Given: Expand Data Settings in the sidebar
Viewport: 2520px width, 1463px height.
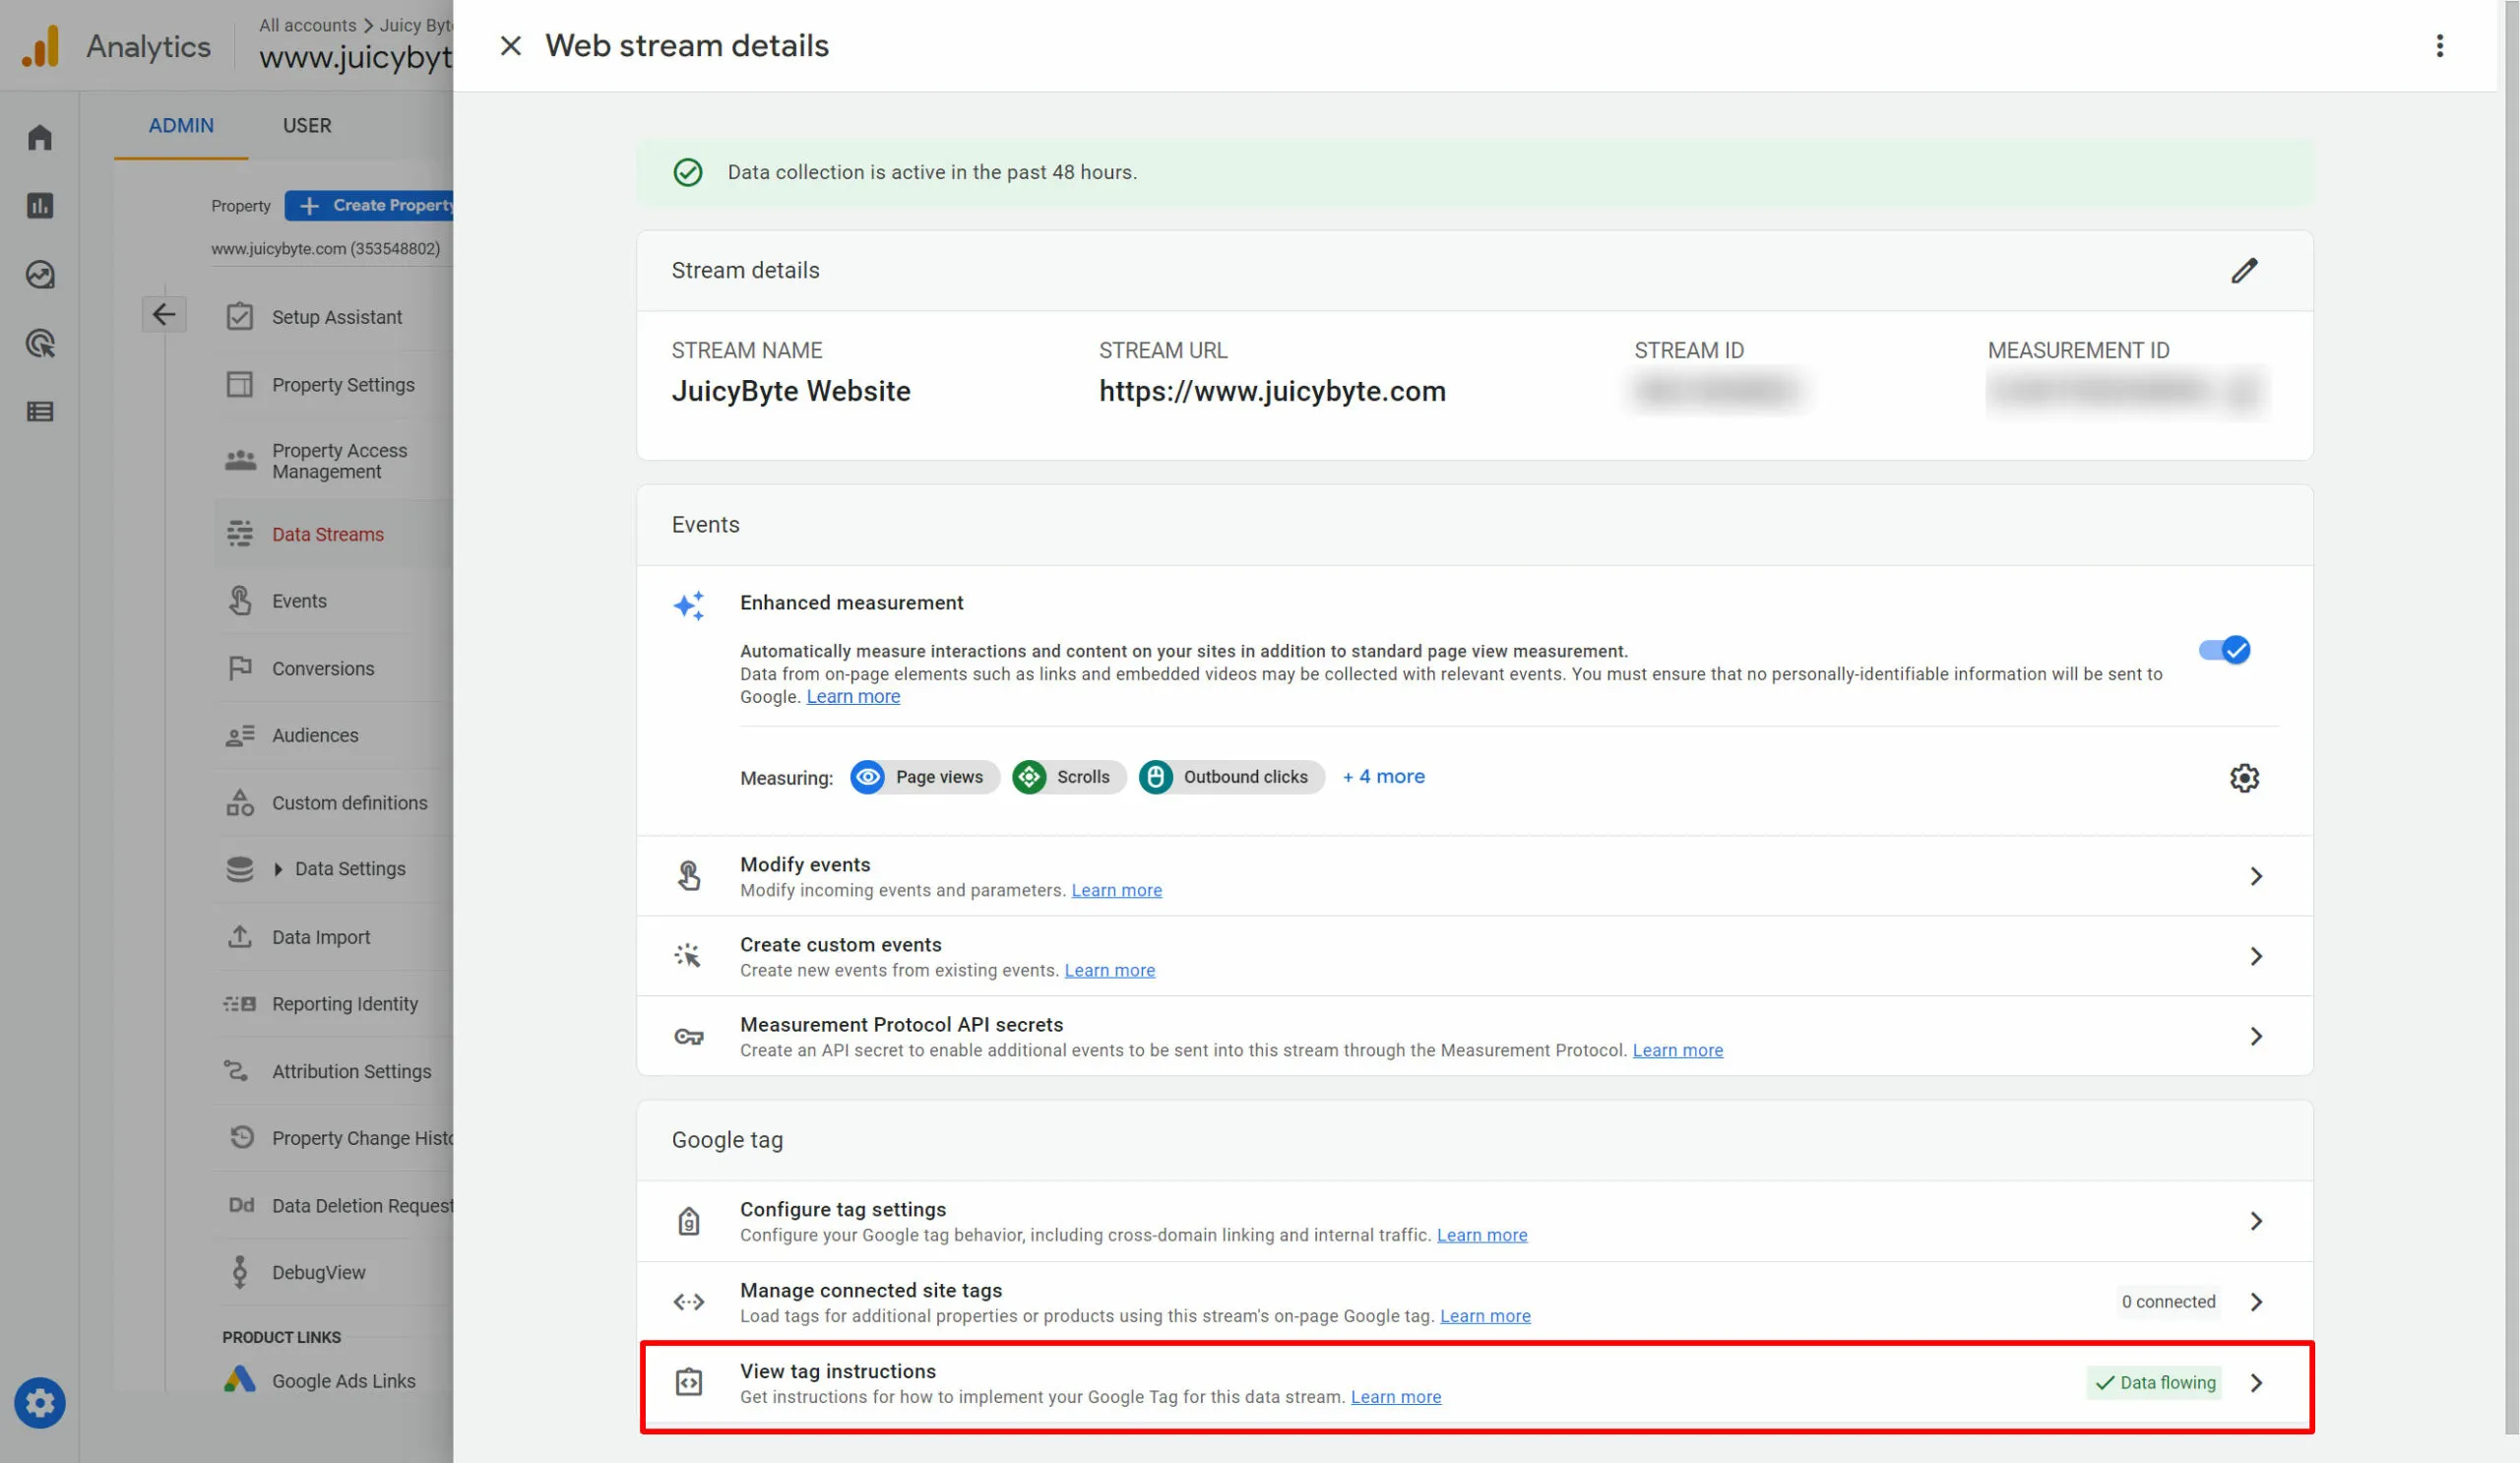Looking at the screenshot, I should click(x=278, y=869).
